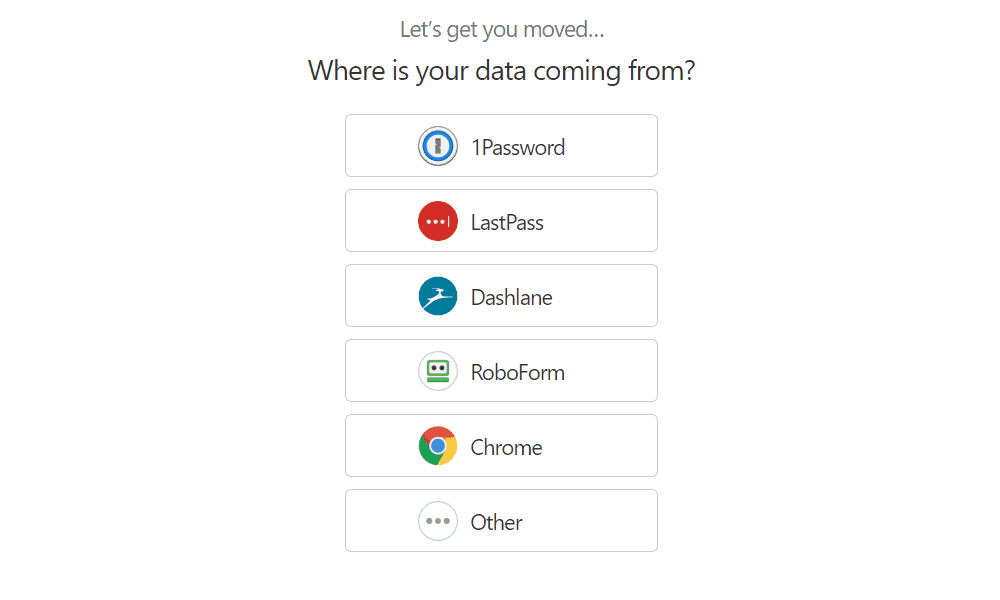This screenshot has height=600, width=1000.
Task: Click the "Other" text label
Action: (496, 522)
